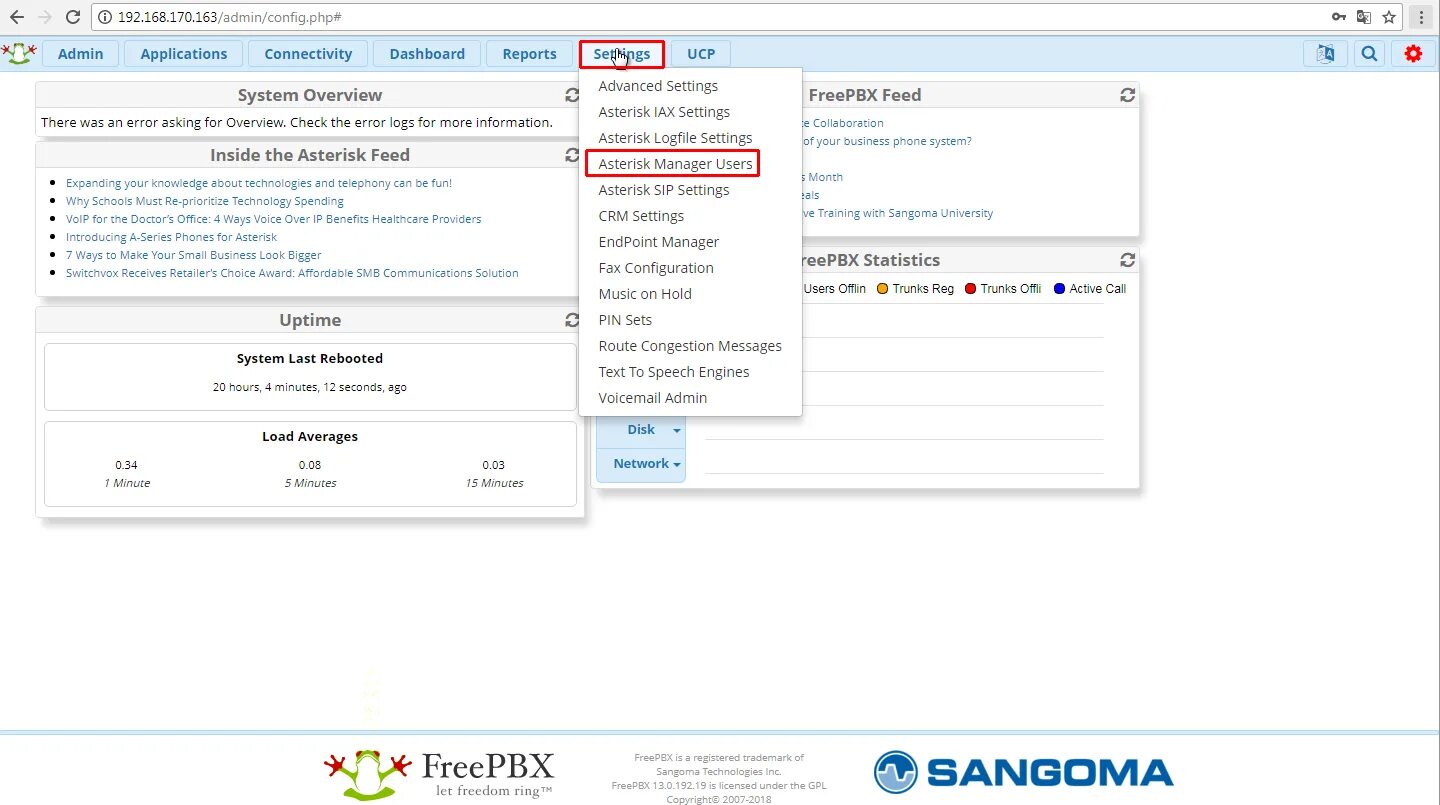The height and width of the screenshot is (805, 1440).
Task: Expand the Disk statistics dropdown
Action: [x=641, y=430]
